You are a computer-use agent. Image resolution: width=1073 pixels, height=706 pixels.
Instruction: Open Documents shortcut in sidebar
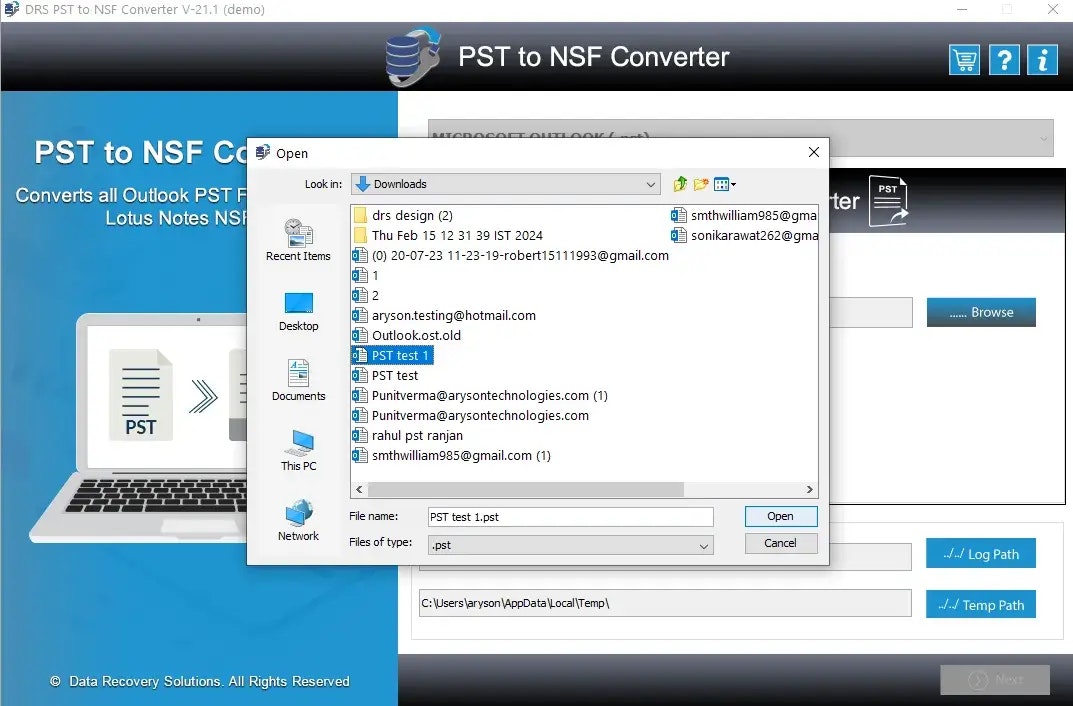(298, 380)
